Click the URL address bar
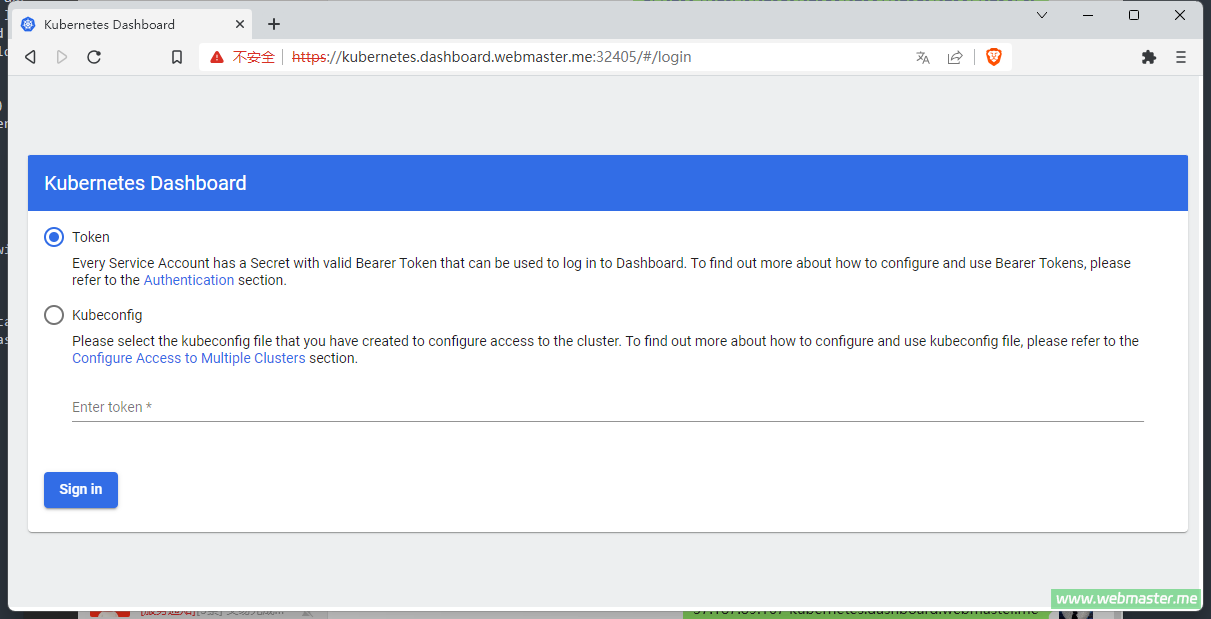The width and height of the screenshot is (1211, 619). [x=600, y=57]
